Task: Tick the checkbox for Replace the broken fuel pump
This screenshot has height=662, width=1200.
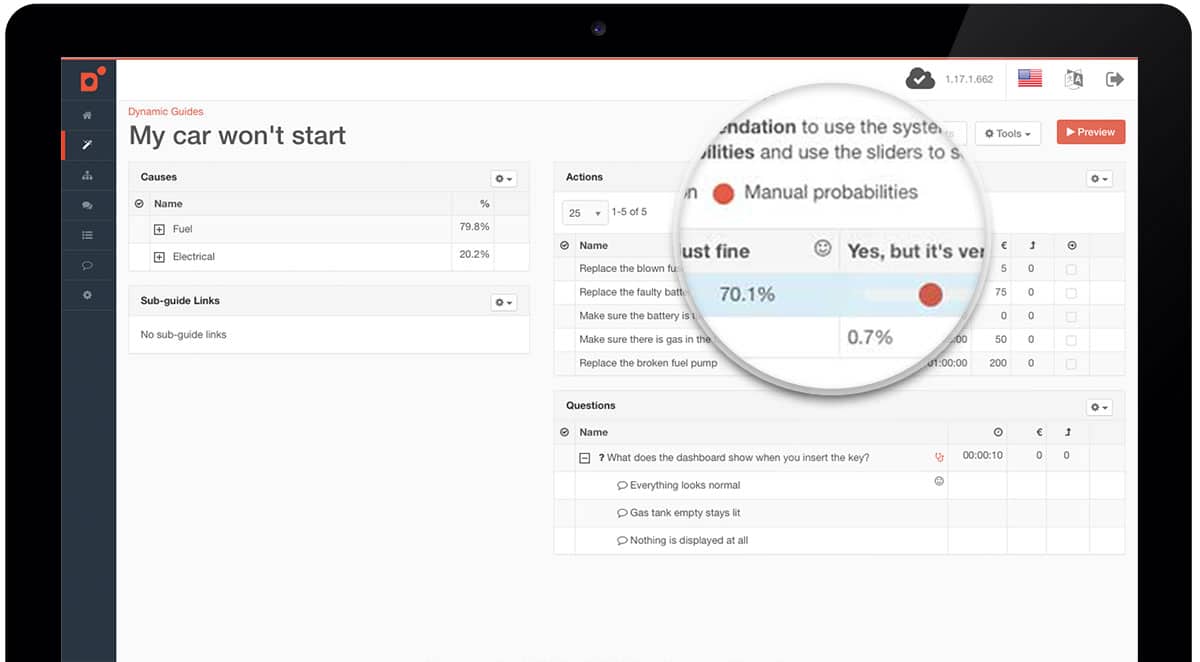Action: [1071, 364]
